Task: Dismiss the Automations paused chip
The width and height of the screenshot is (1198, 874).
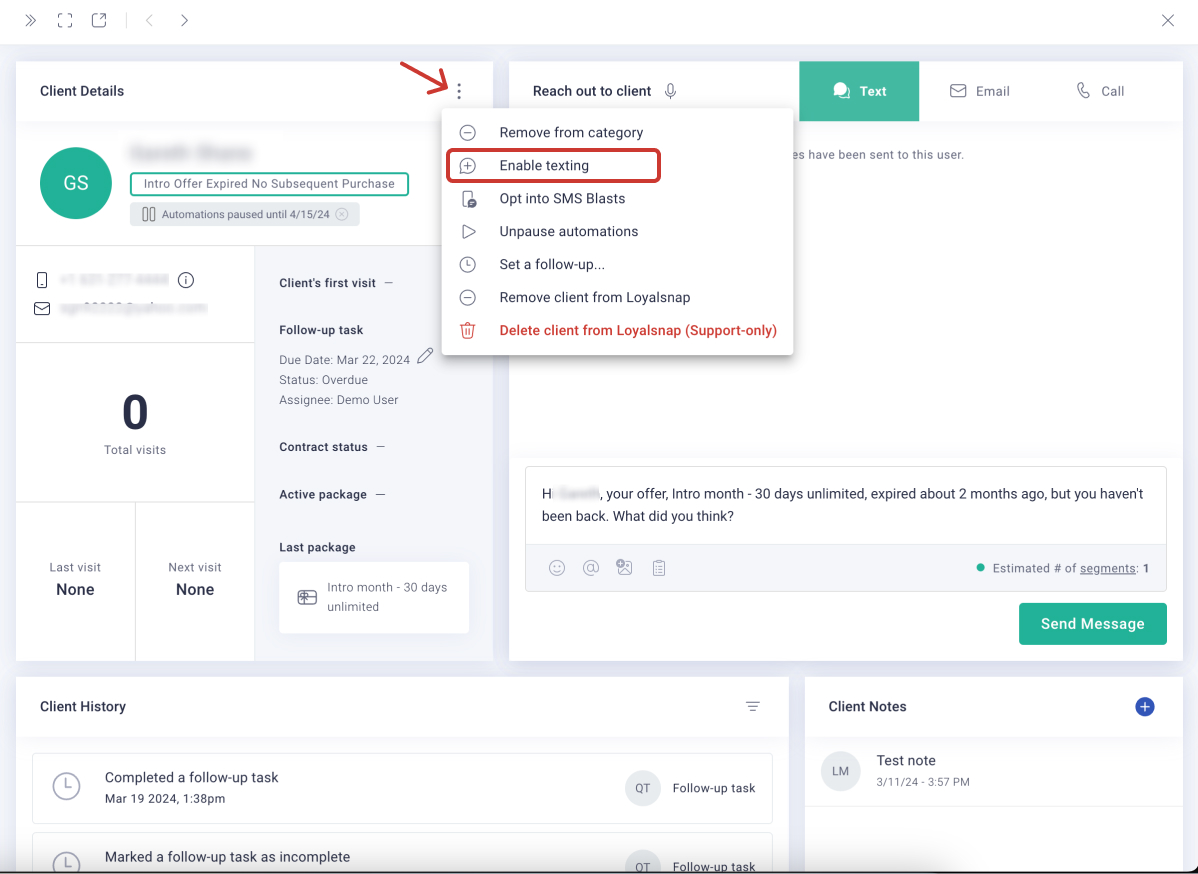Action: 343,213
